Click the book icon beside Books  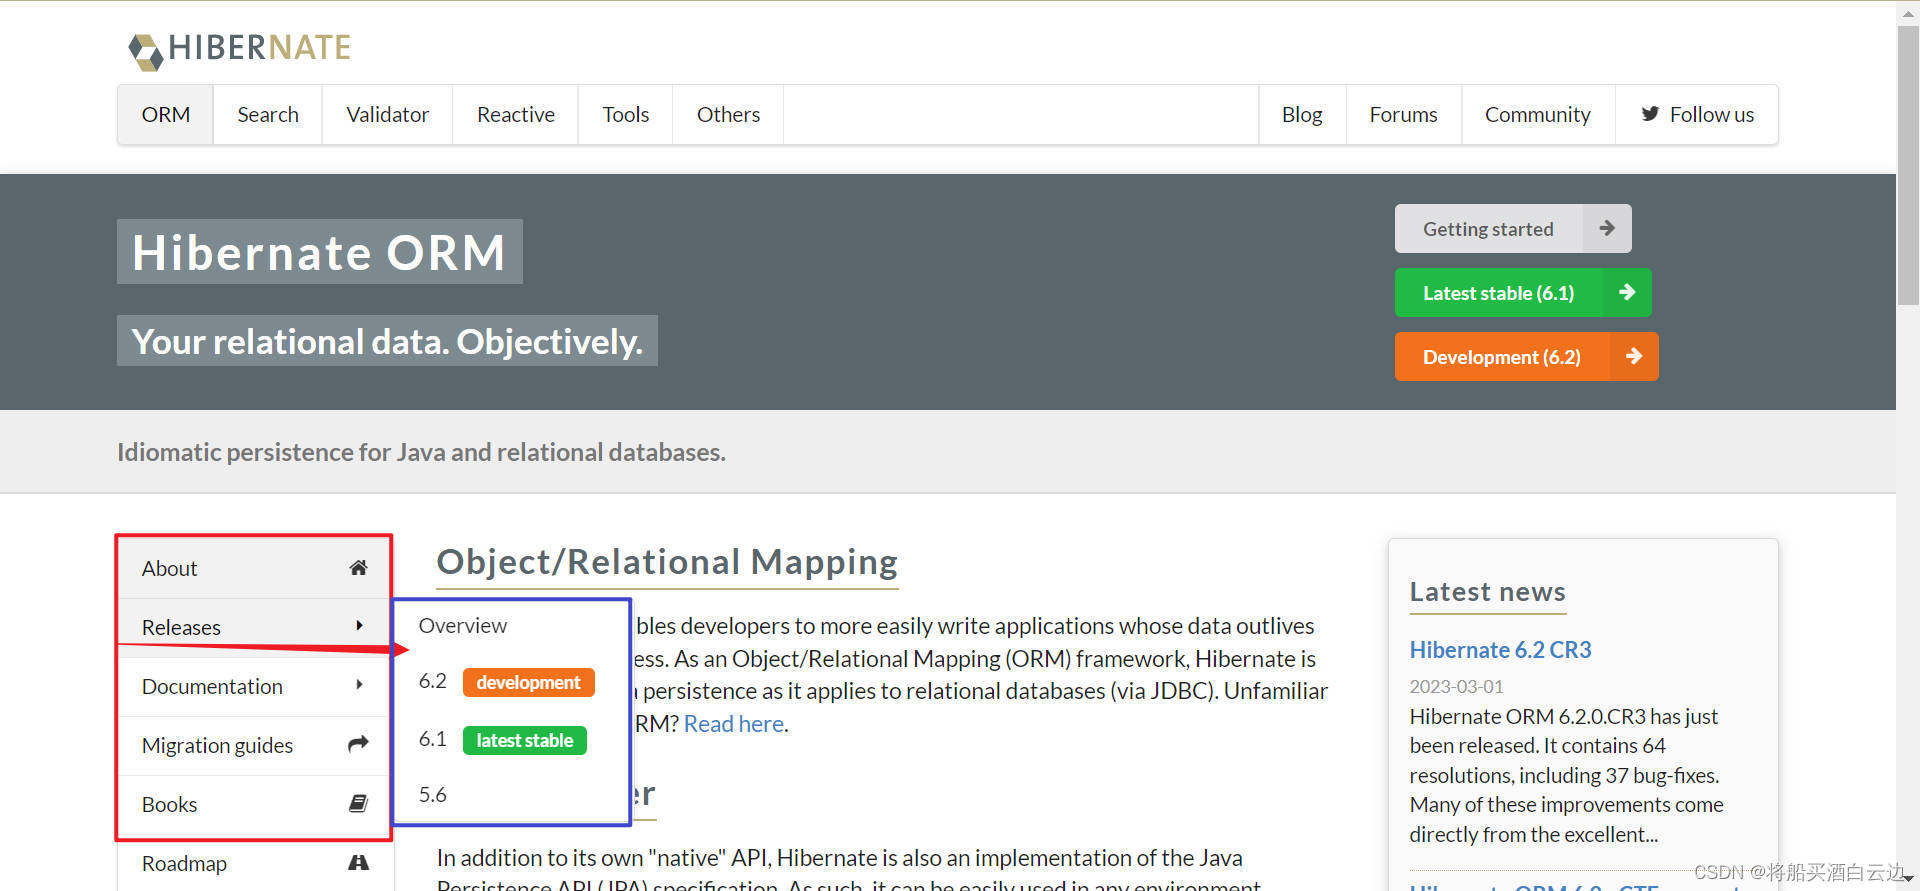(358, 803)
